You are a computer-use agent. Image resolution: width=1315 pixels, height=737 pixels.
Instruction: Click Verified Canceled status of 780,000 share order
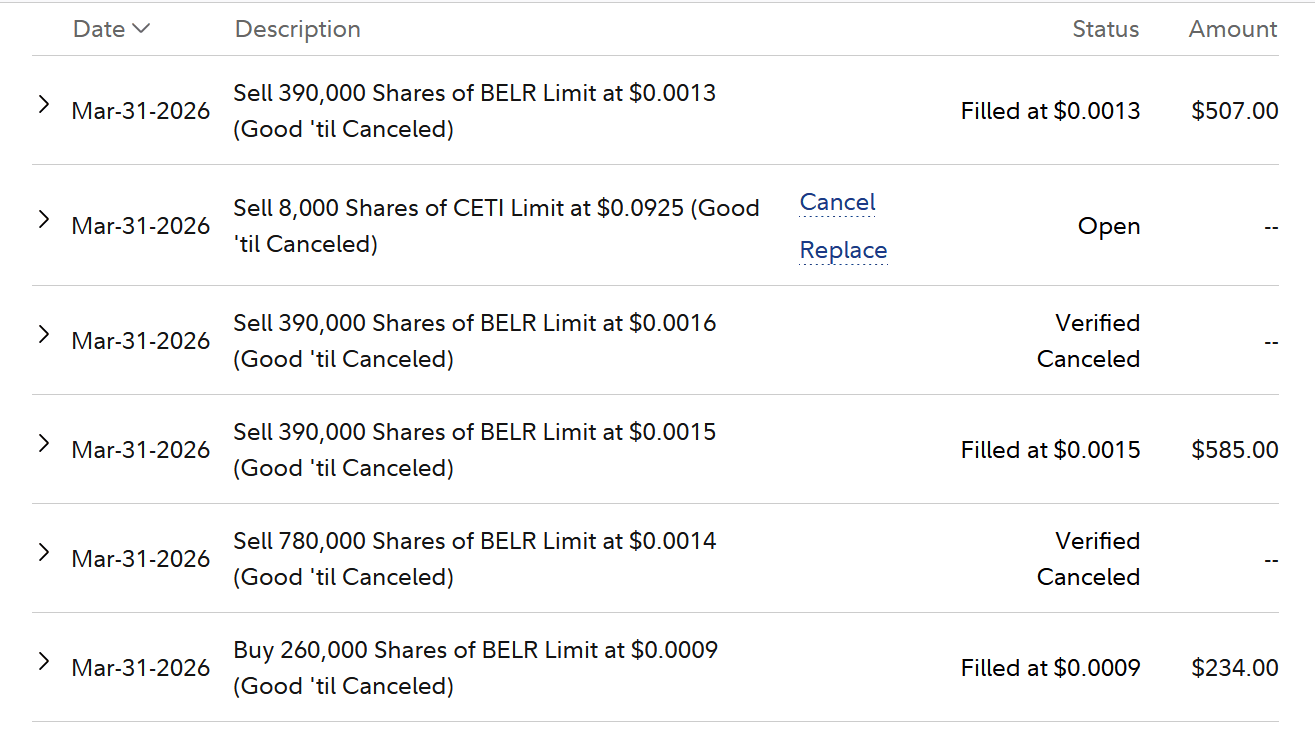[x=1088, y=559]
